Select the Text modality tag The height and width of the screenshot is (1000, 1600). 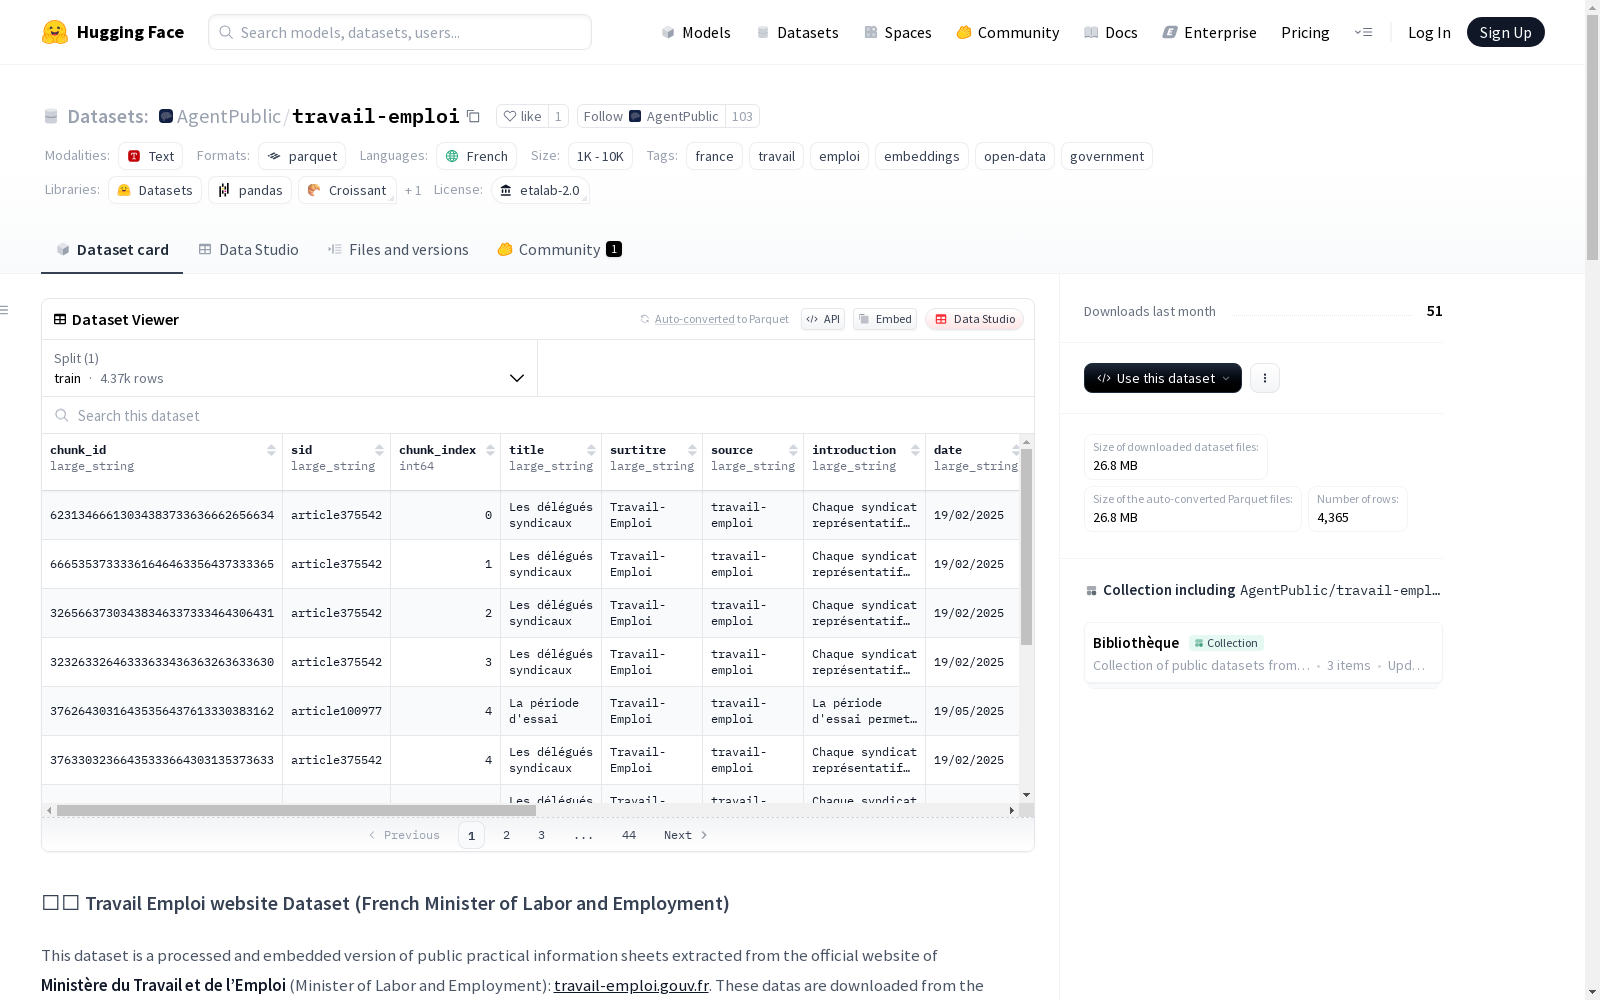151,156
